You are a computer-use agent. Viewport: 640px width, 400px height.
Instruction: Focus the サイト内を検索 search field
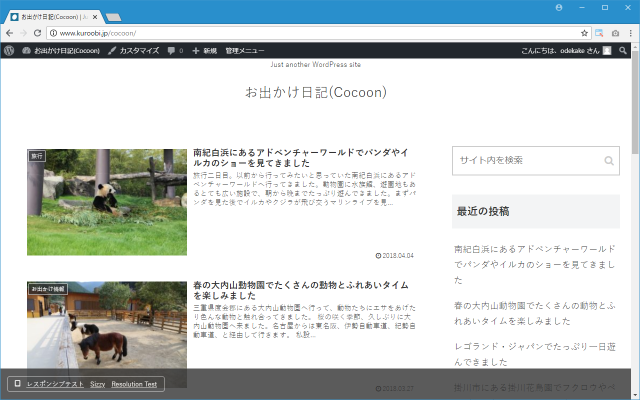pyautogui.click(x=525, y=160)
